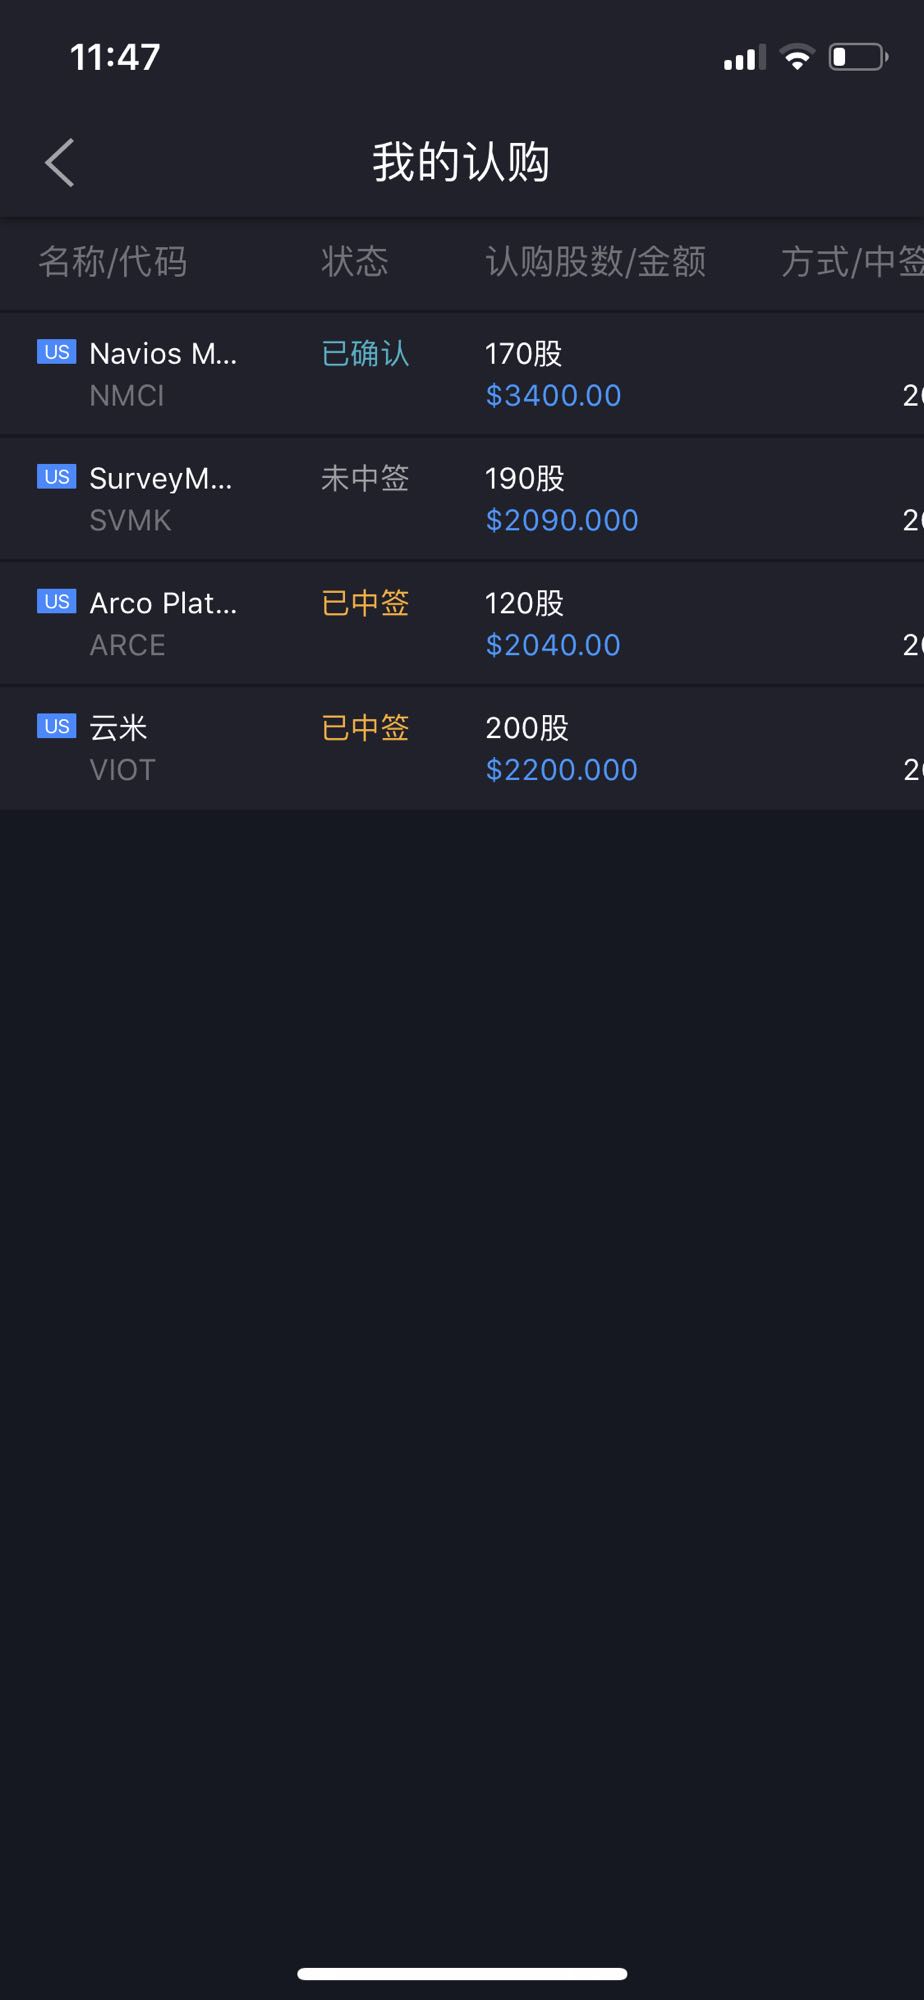Select the 名称/代码 column header
This screenshot has width=924, height=2000.
pos(113,262)
